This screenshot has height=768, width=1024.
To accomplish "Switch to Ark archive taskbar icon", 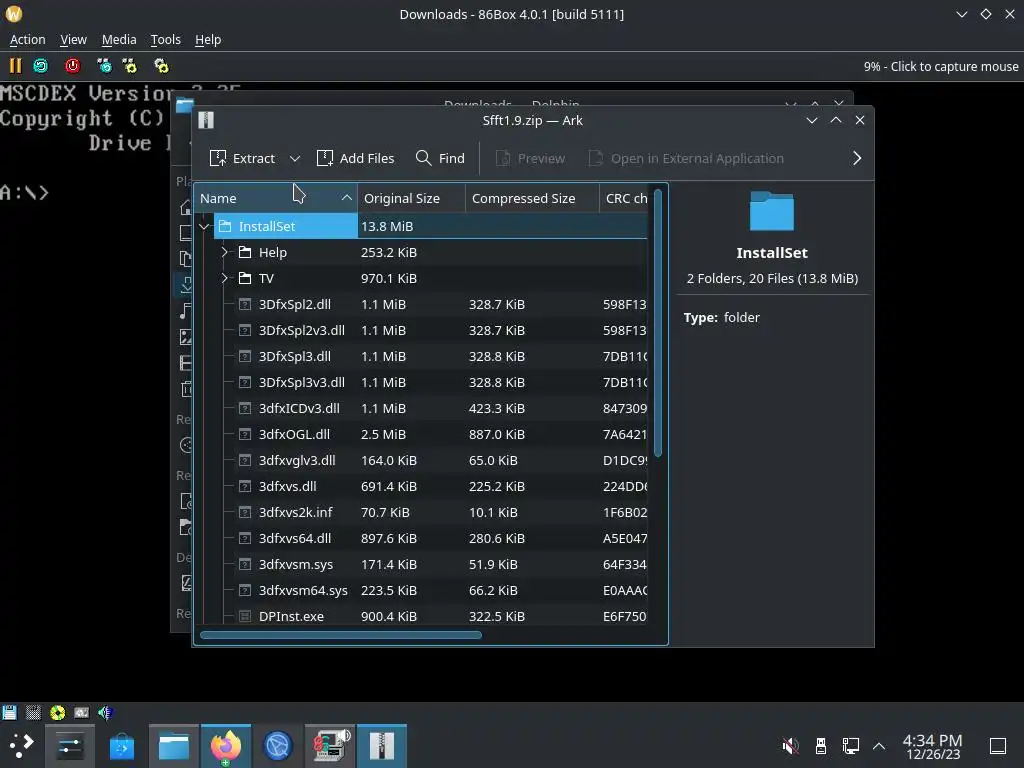I will (382, 746).
